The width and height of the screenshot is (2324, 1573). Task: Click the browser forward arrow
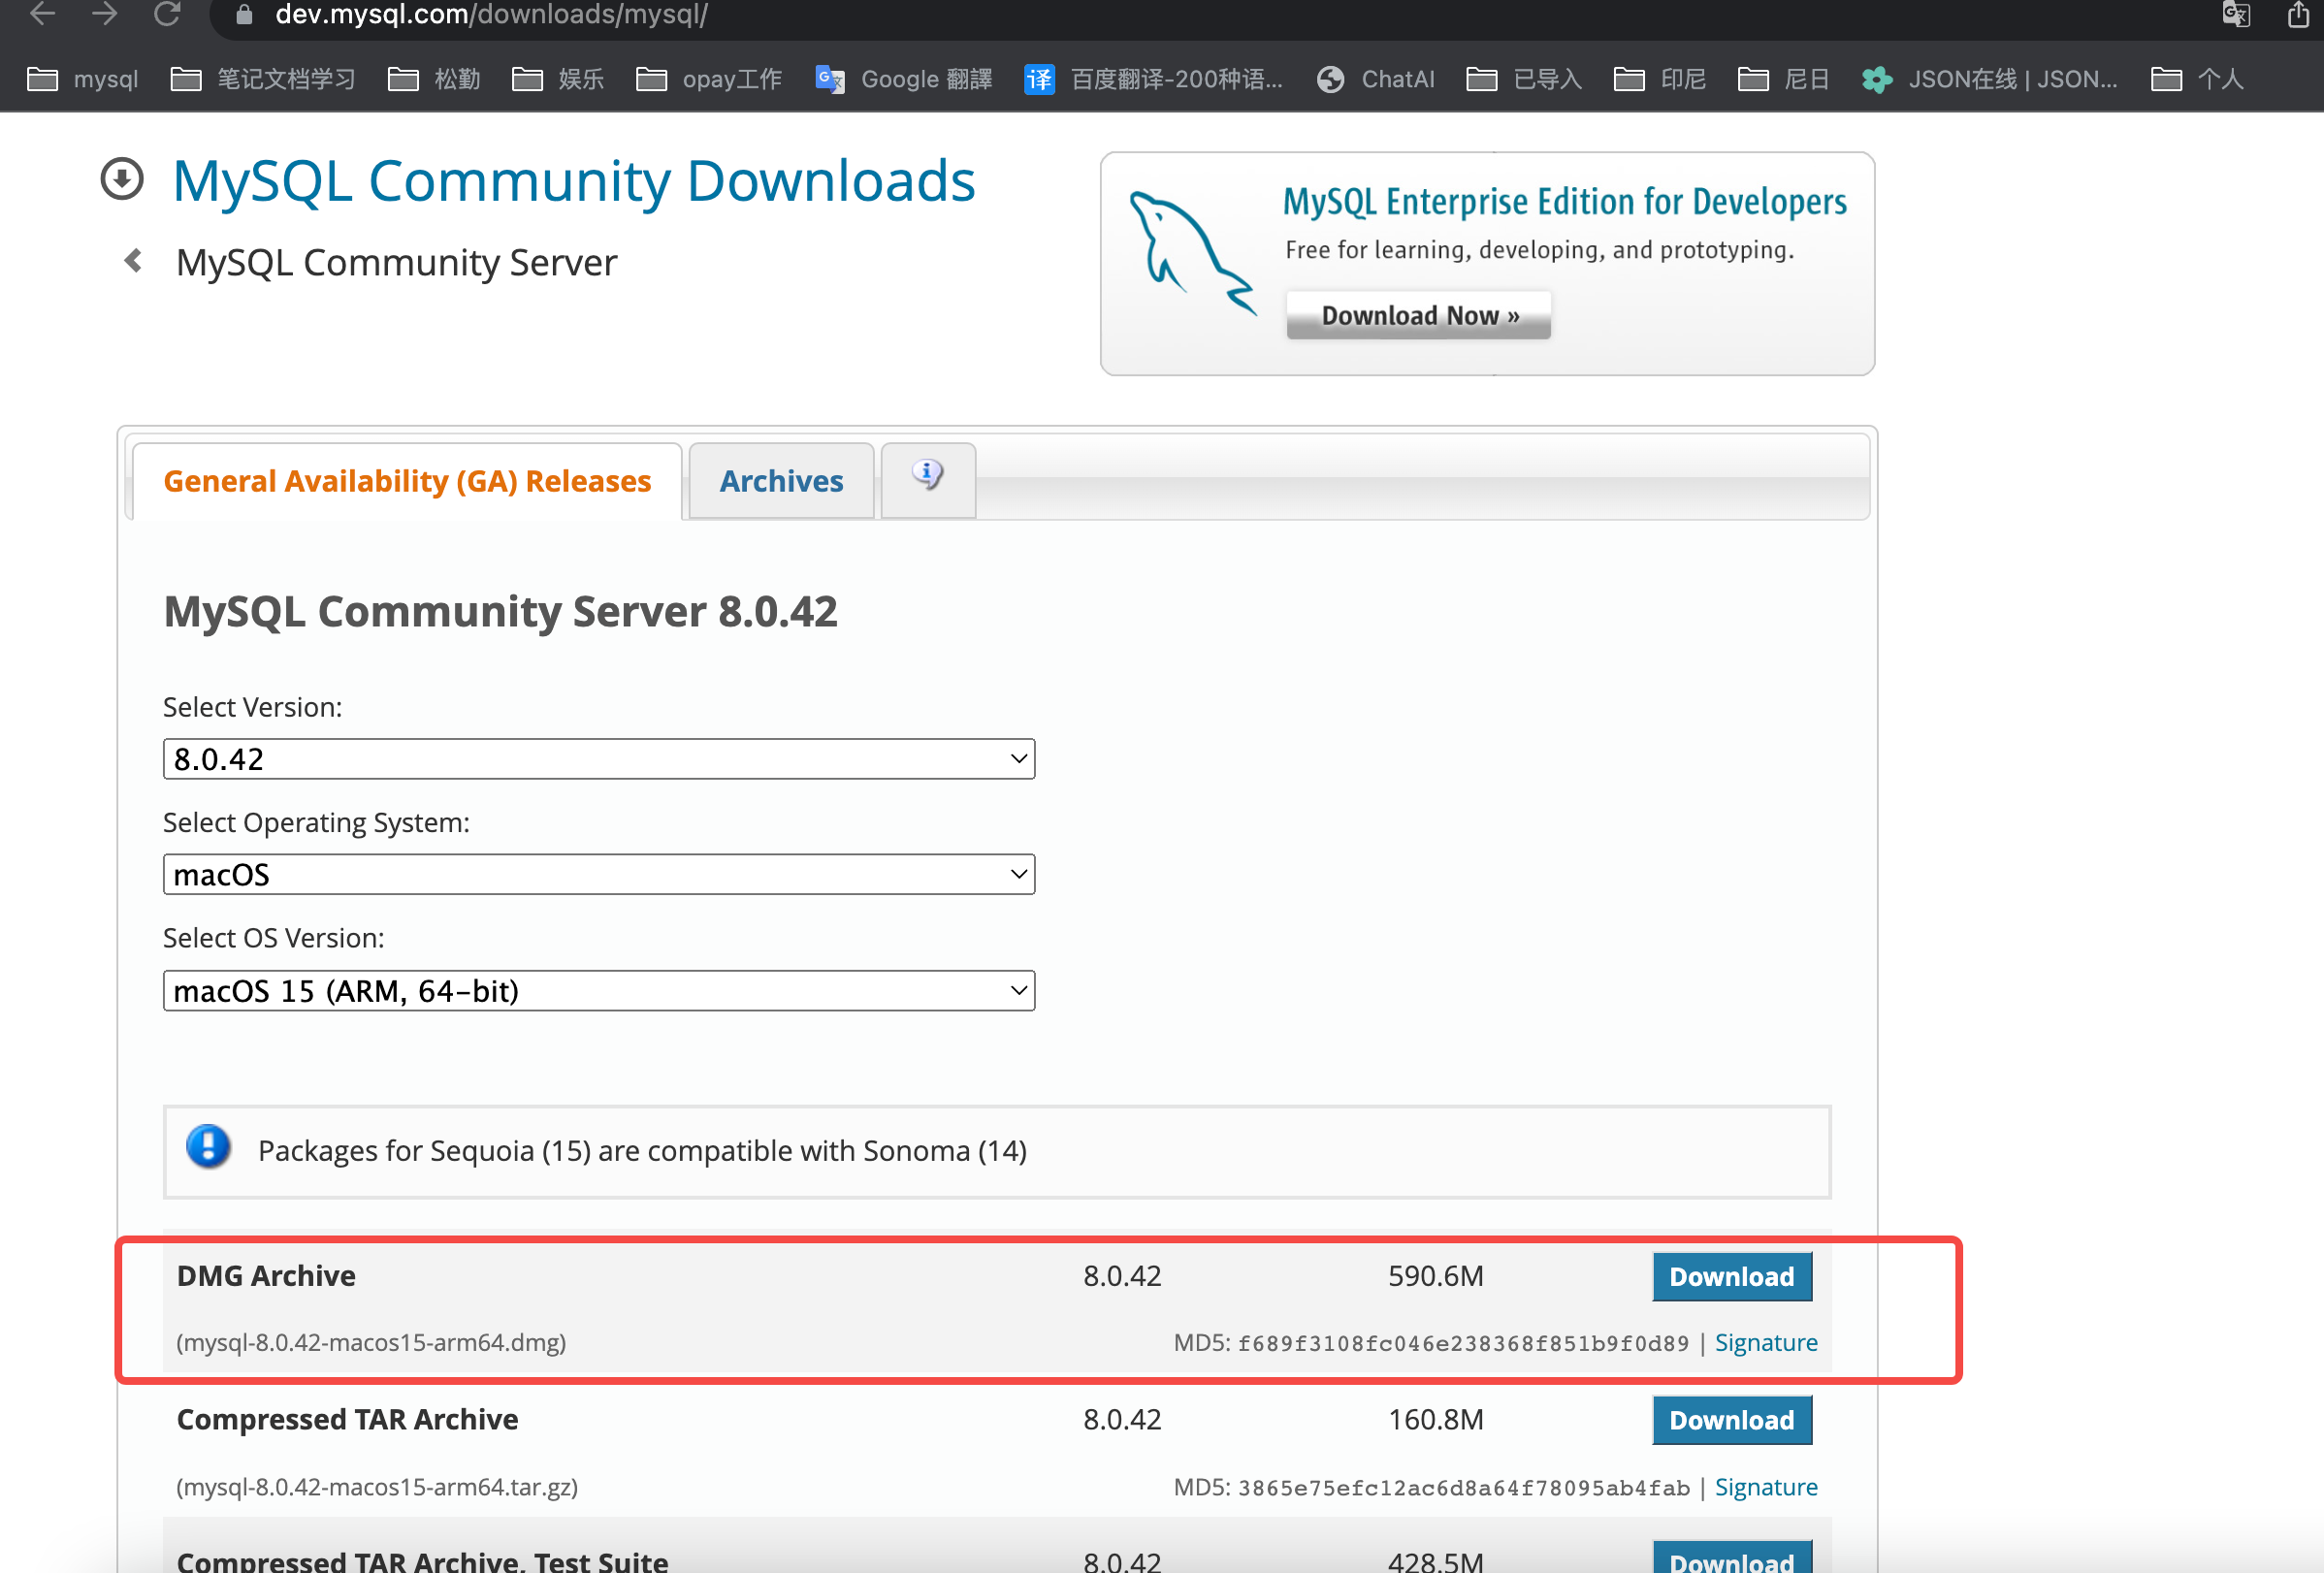(104, 14)
